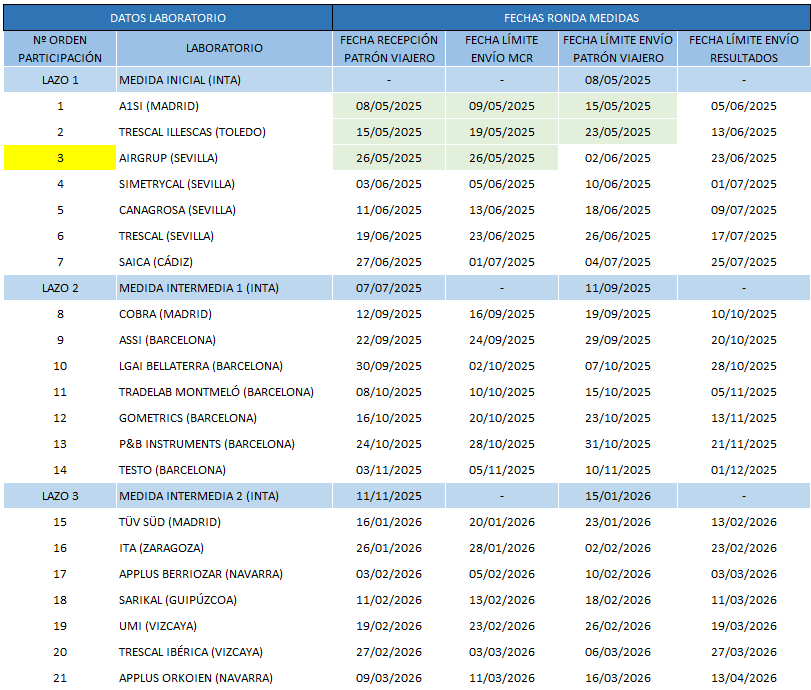Select the SAICA (CÁDIZ) cell
811x690 pixels.
224,262
